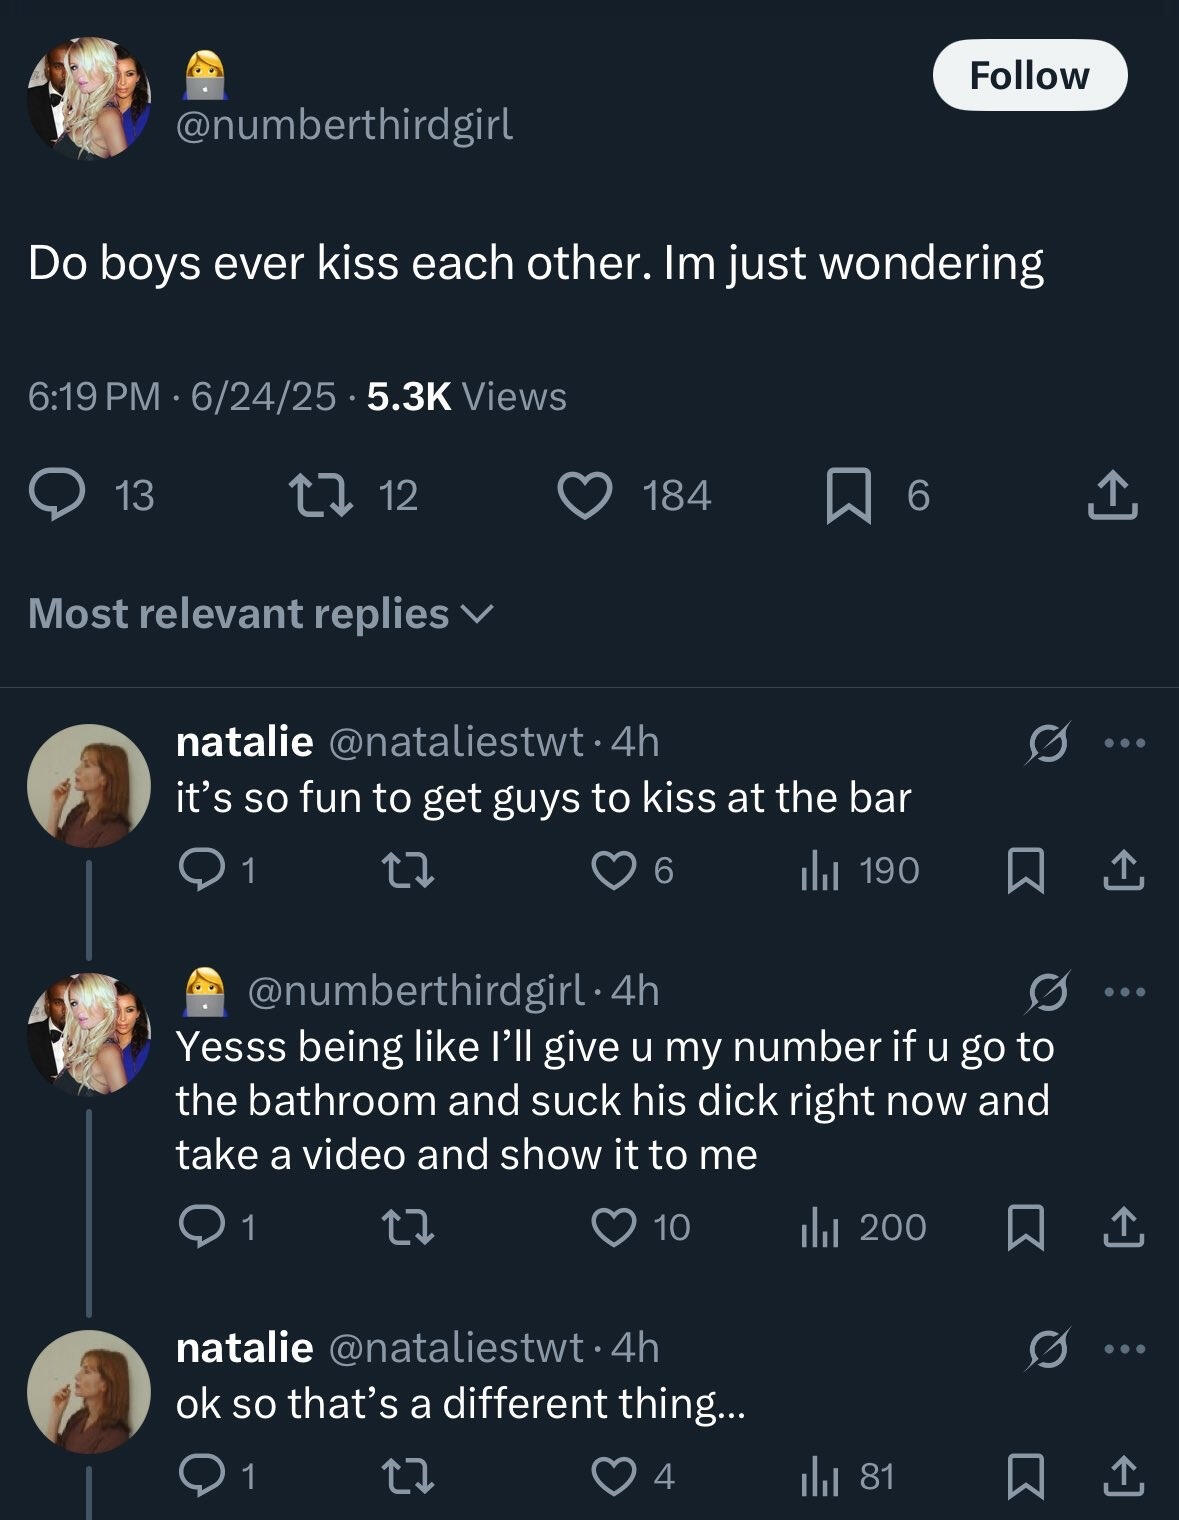Click the Follow button
Screen dimensions: 1179x1520
[1029, 75]
